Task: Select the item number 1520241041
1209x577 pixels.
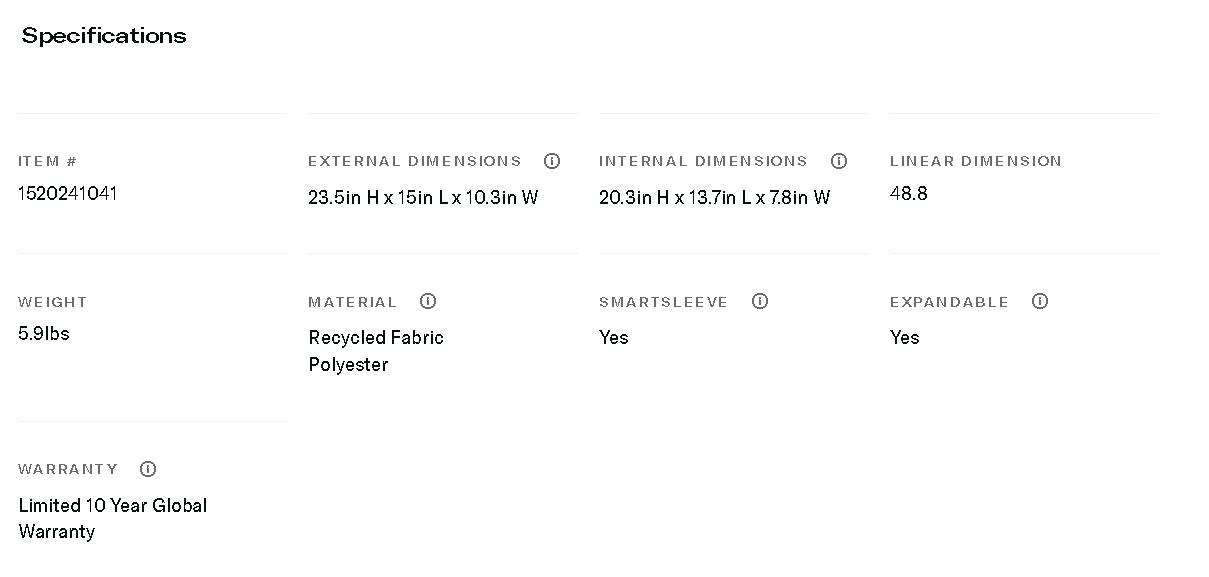Action: tap(68, 193)
